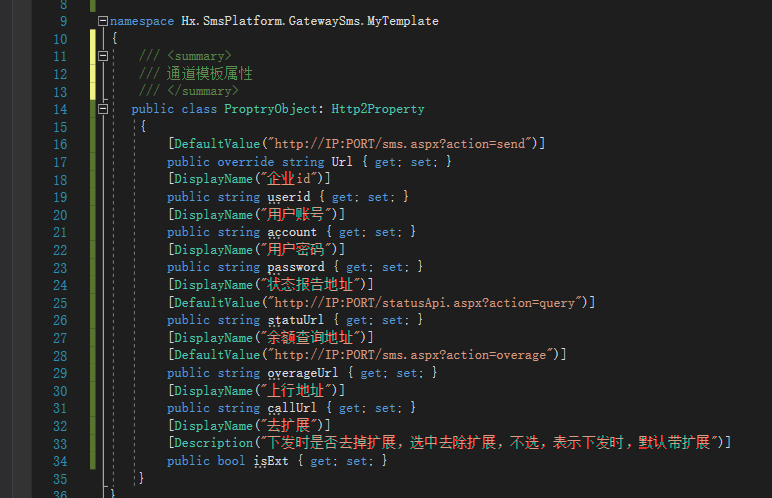Click line number 33 in the gutter
The width and height of the screenshot is (772, 498).
click(x=58, y=443)
